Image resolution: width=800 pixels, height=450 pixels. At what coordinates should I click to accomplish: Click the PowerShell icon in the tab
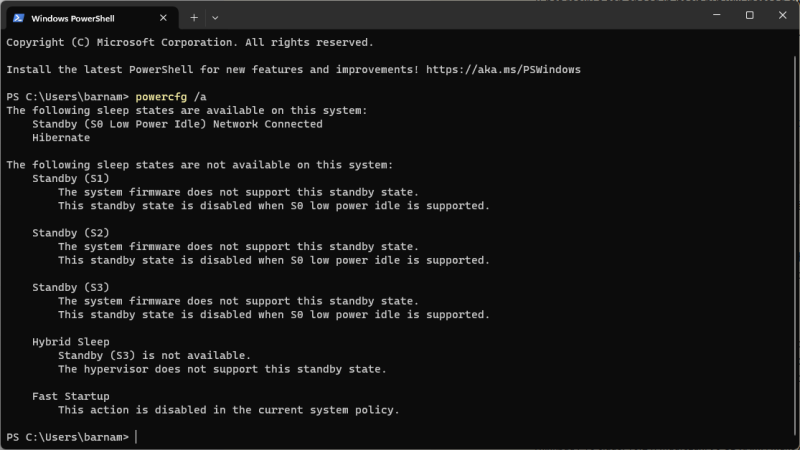(18, 18)
